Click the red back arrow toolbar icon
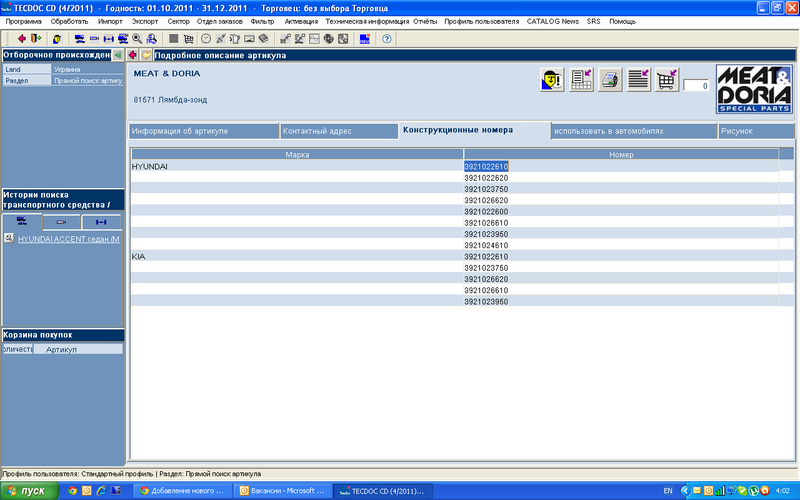Viewport: 800px width, 500px height. (22, 39)
